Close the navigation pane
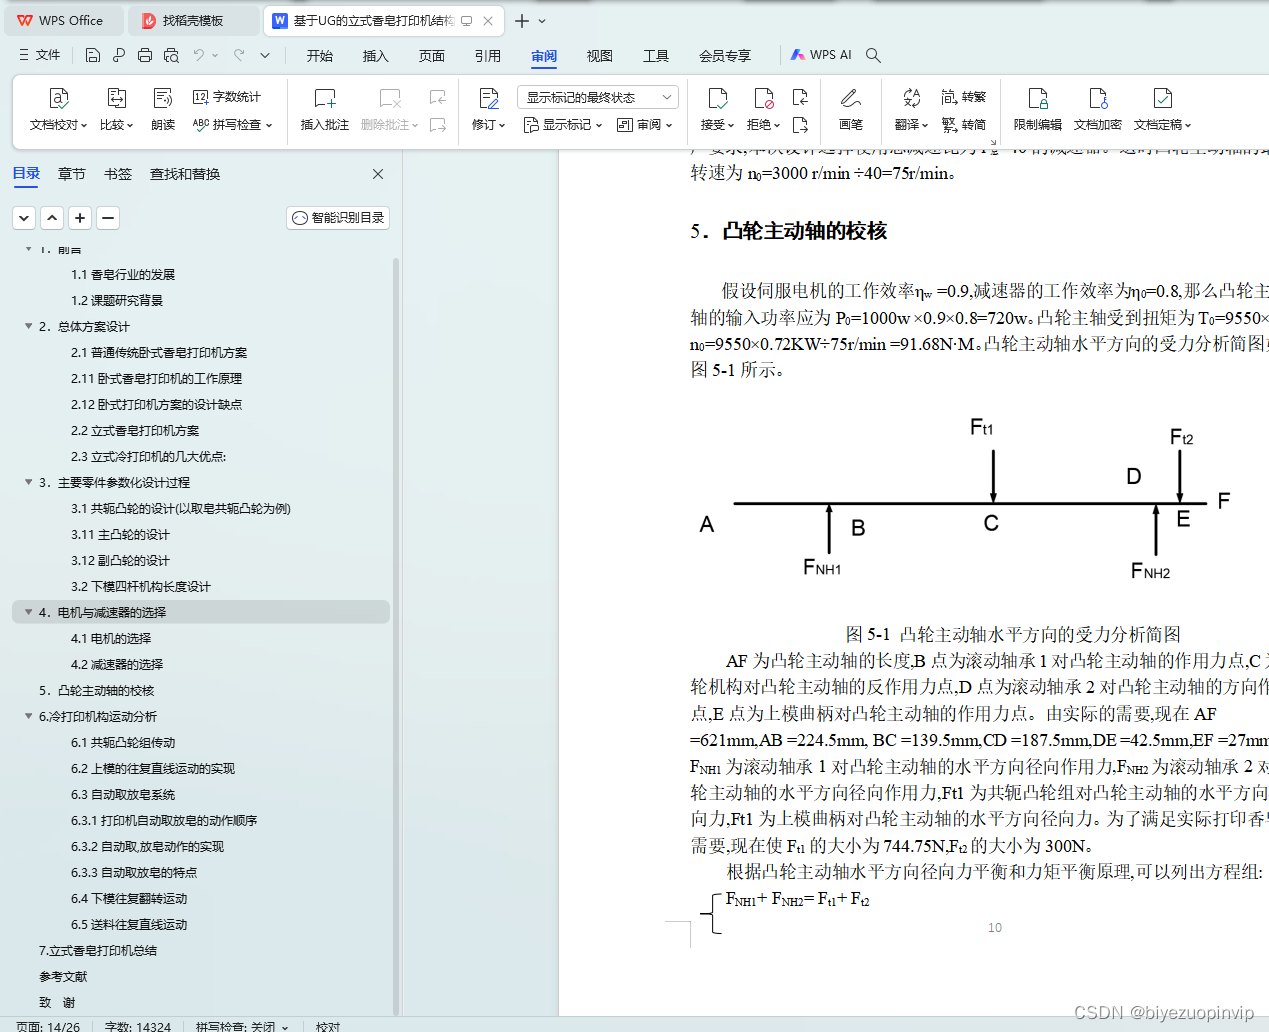Screen dimensions: 1269x1032 point(378,174)
